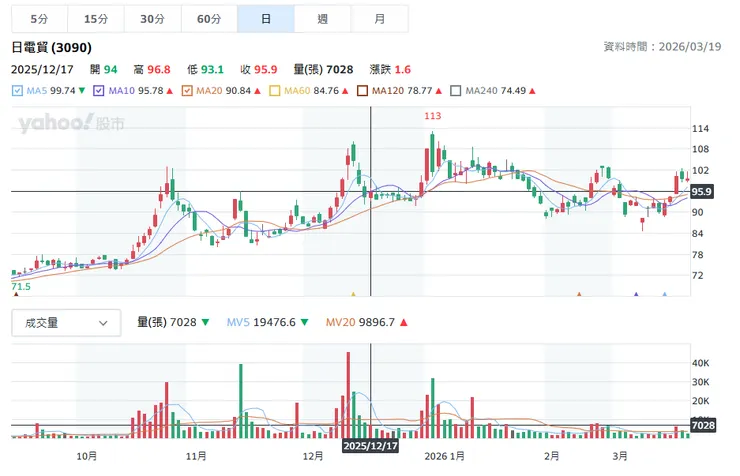This screenshot has width=740, height=476.
Task: Click the red up arrow beside MA20 value
Action: [x=257, y=91]
